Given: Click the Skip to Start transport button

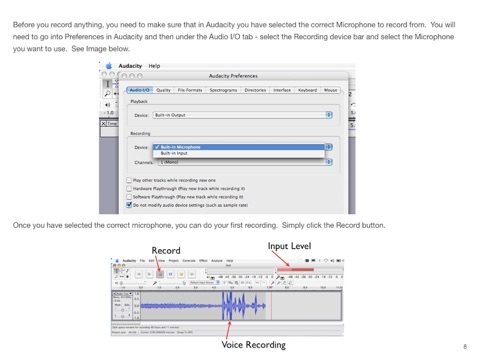Looking at the screenshot, I should click(139, 274).
